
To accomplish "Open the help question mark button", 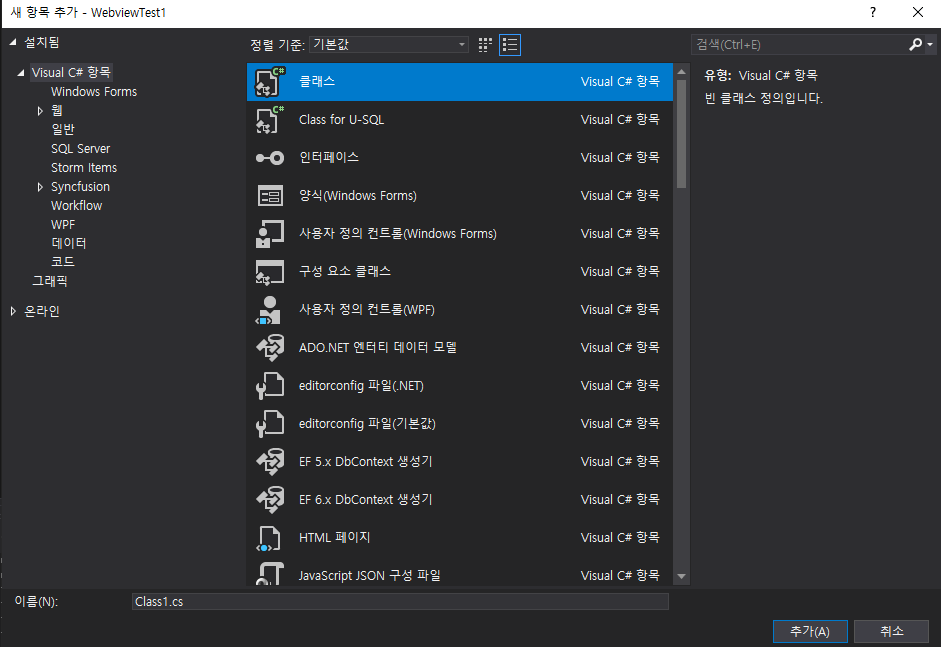I will point(873,13).
